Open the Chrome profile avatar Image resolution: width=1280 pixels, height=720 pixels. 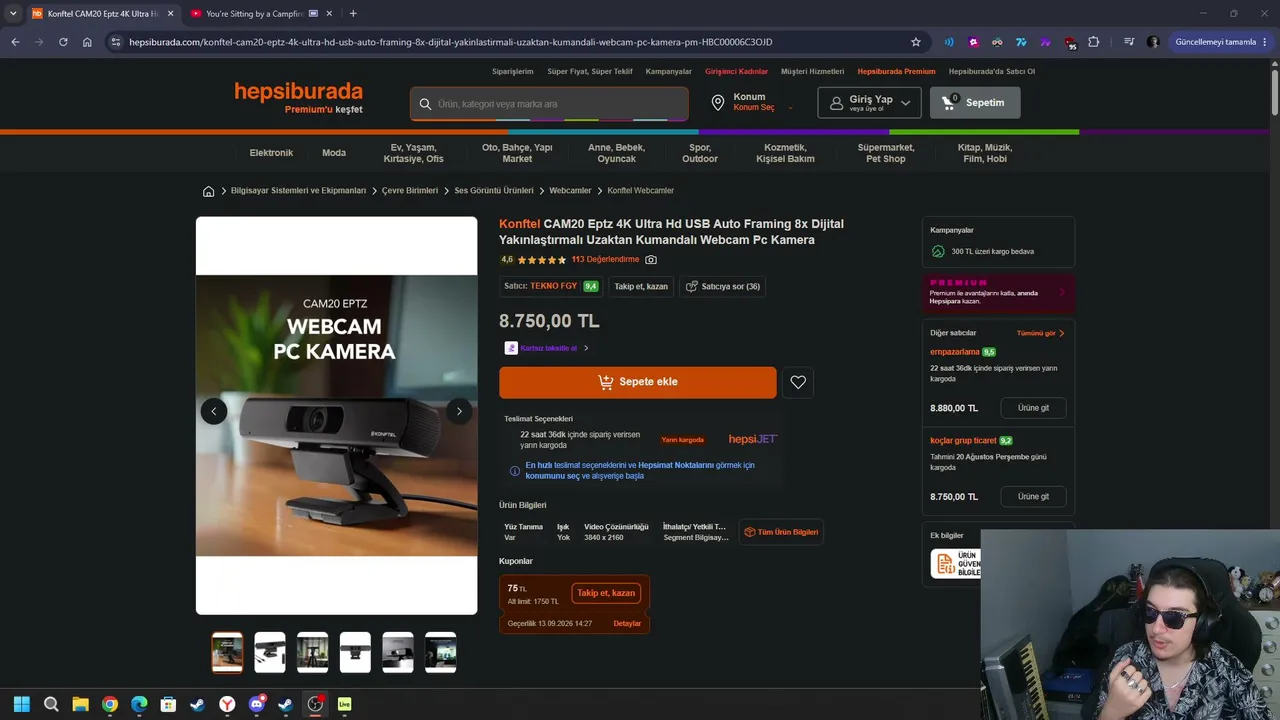1153,42
